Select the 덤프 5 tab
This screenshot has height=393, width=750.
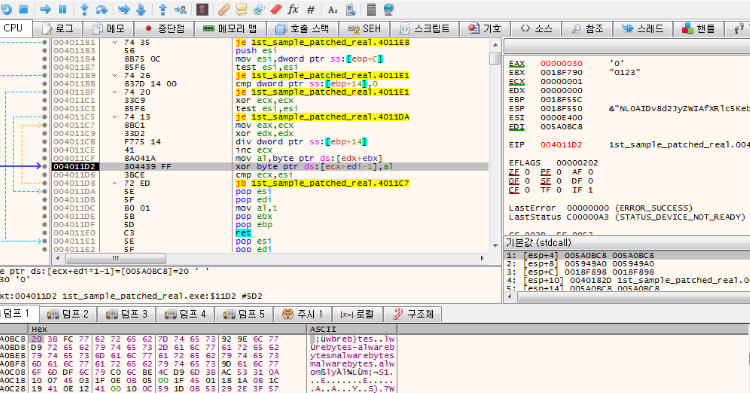click(243, 314)
